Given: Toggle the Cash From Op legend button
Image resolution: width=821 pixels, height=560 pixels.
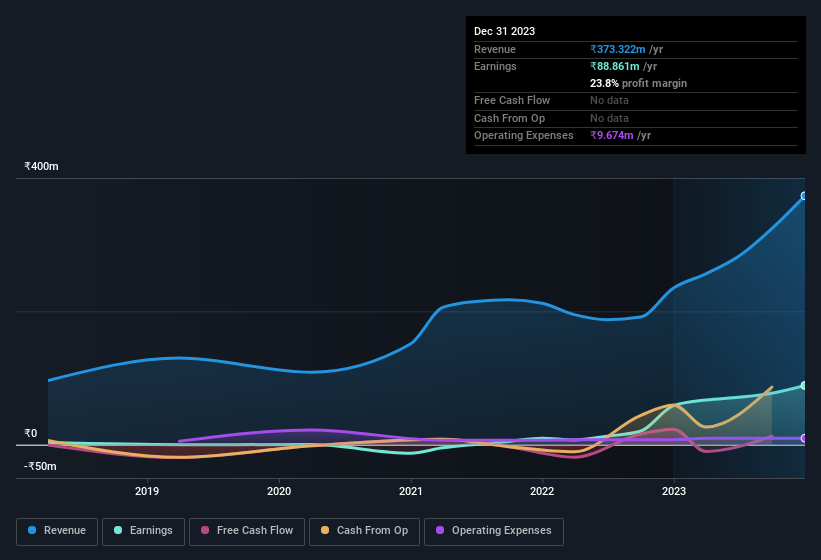Looking at the screenshot, I should (364, 531).
